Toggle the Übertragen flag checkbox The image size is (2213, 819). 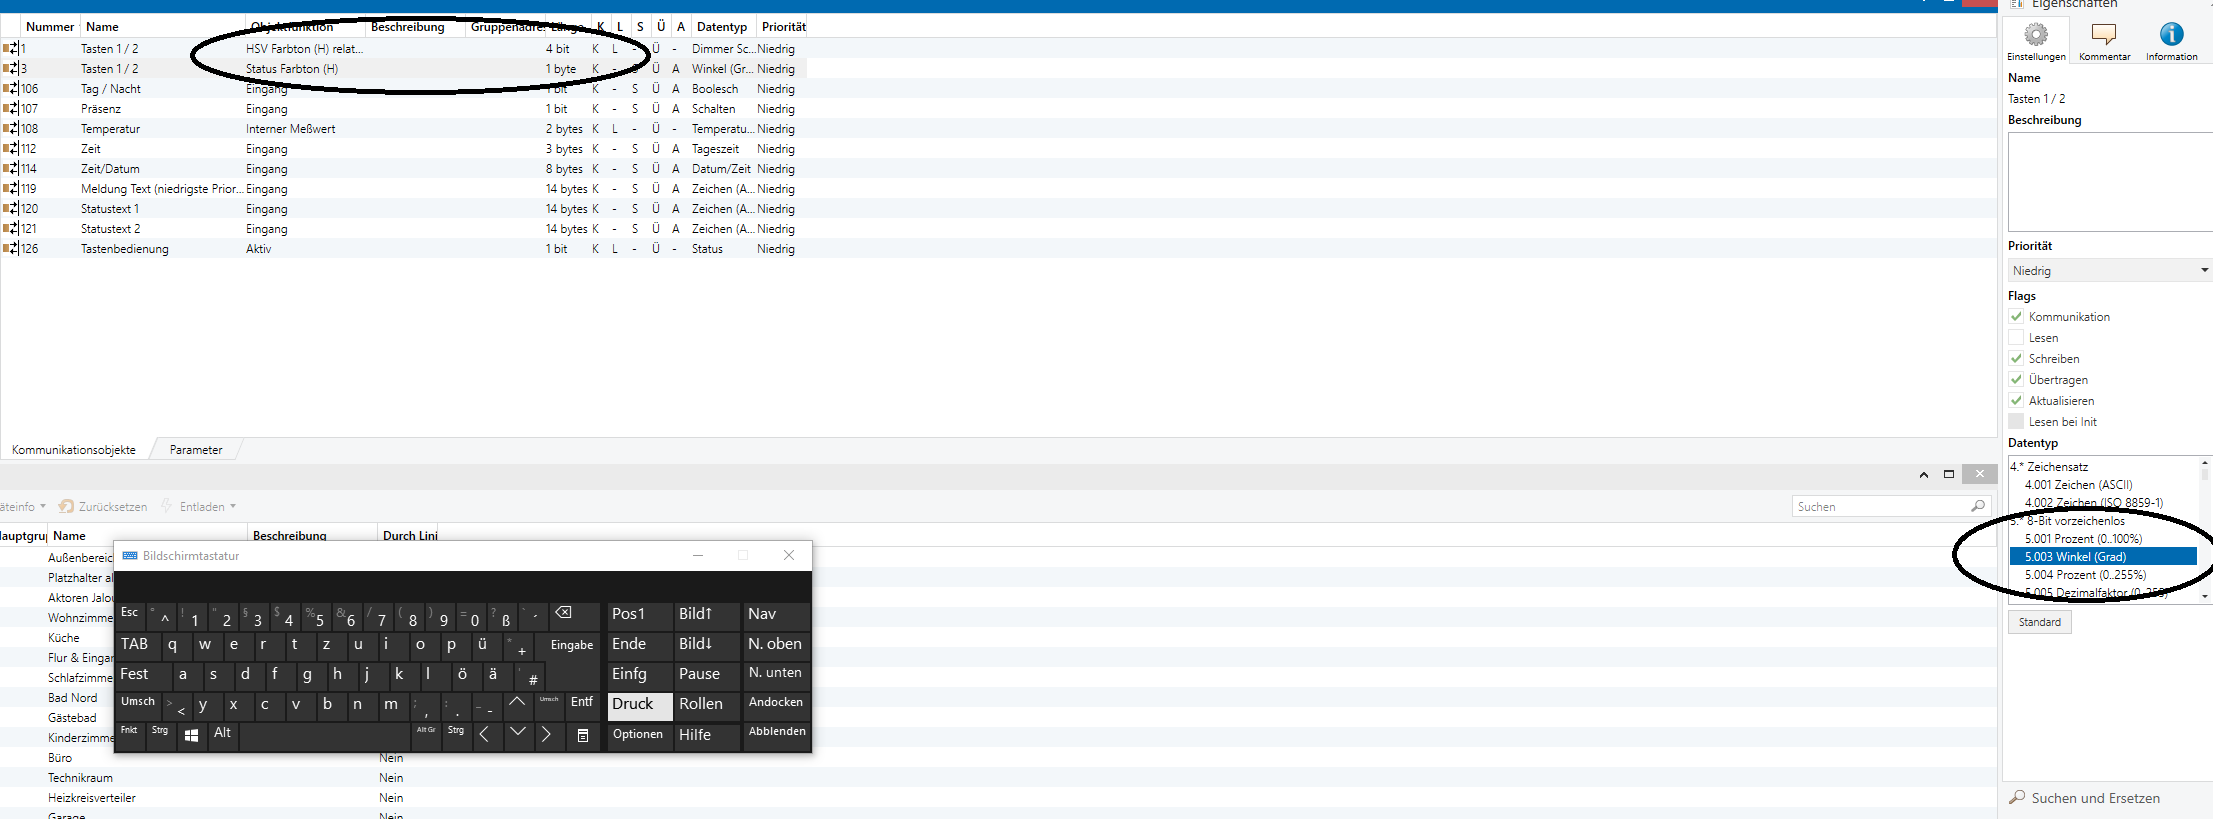tap(2016, 380)
